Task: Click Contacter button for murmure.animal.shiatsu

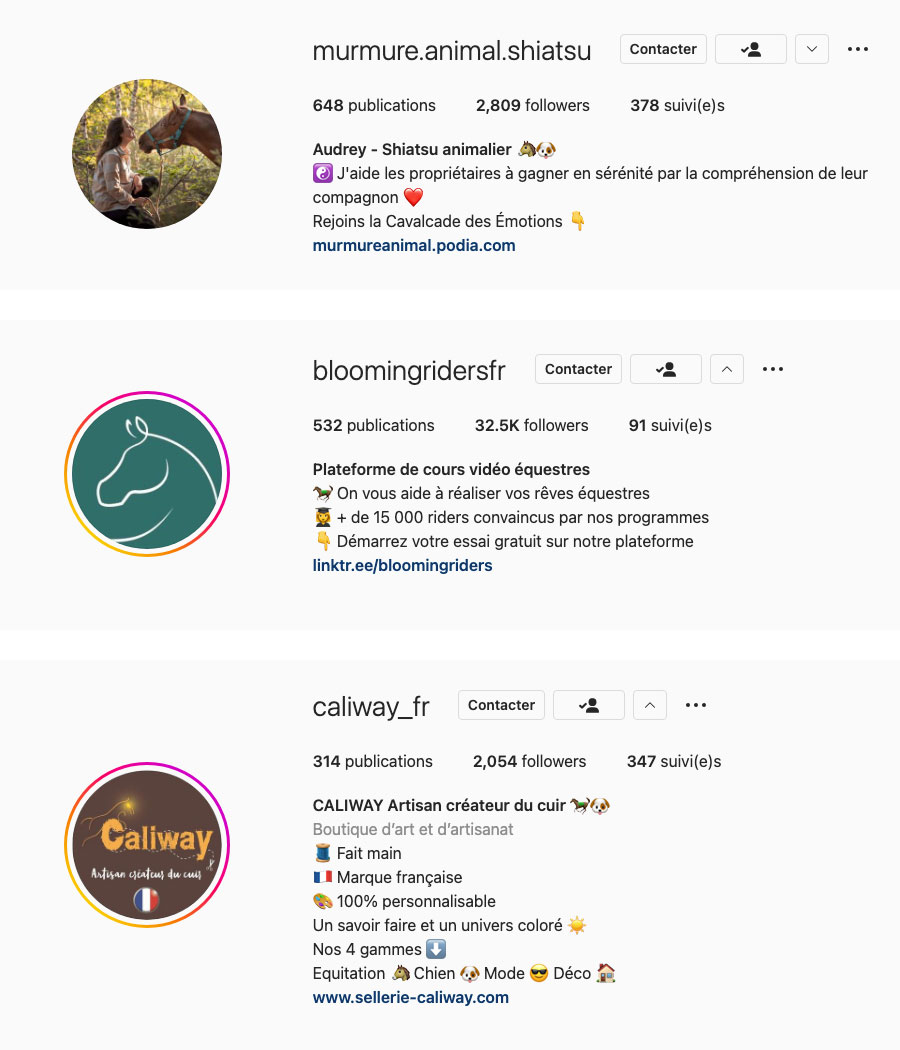Action: tap(663, 49)
